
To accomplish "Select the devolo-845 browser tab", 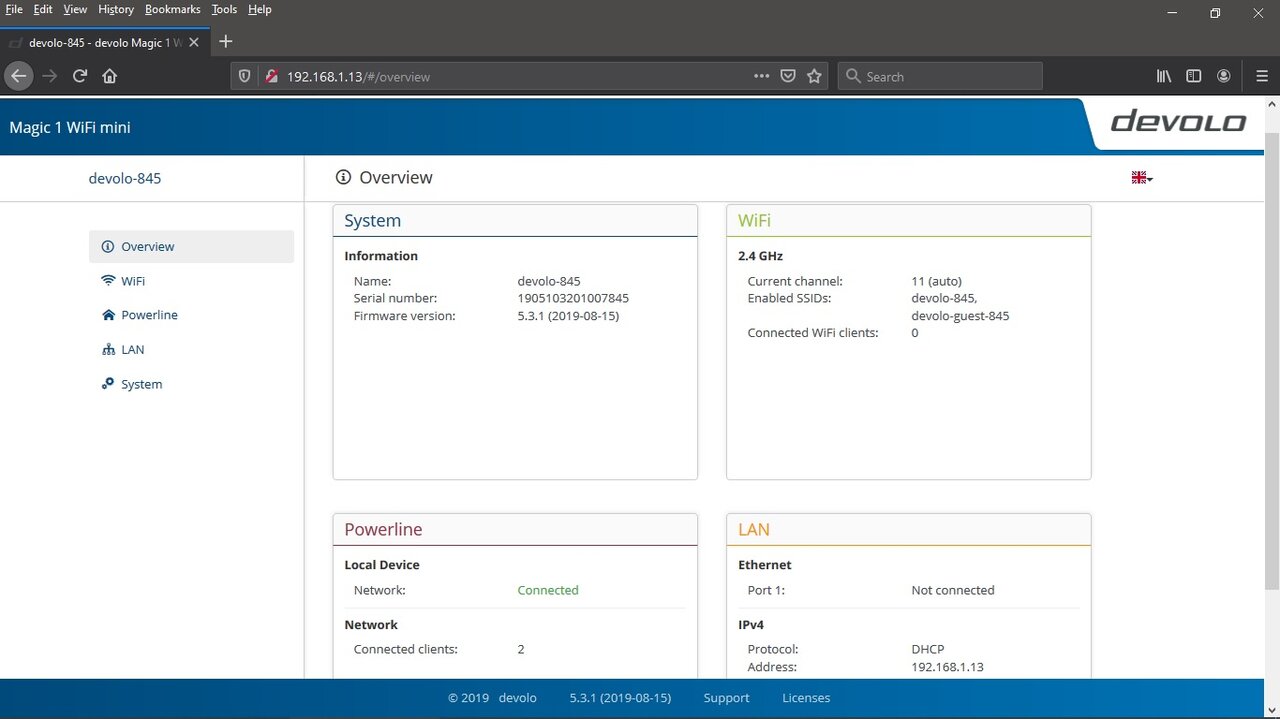I will (x=104, y=43).
